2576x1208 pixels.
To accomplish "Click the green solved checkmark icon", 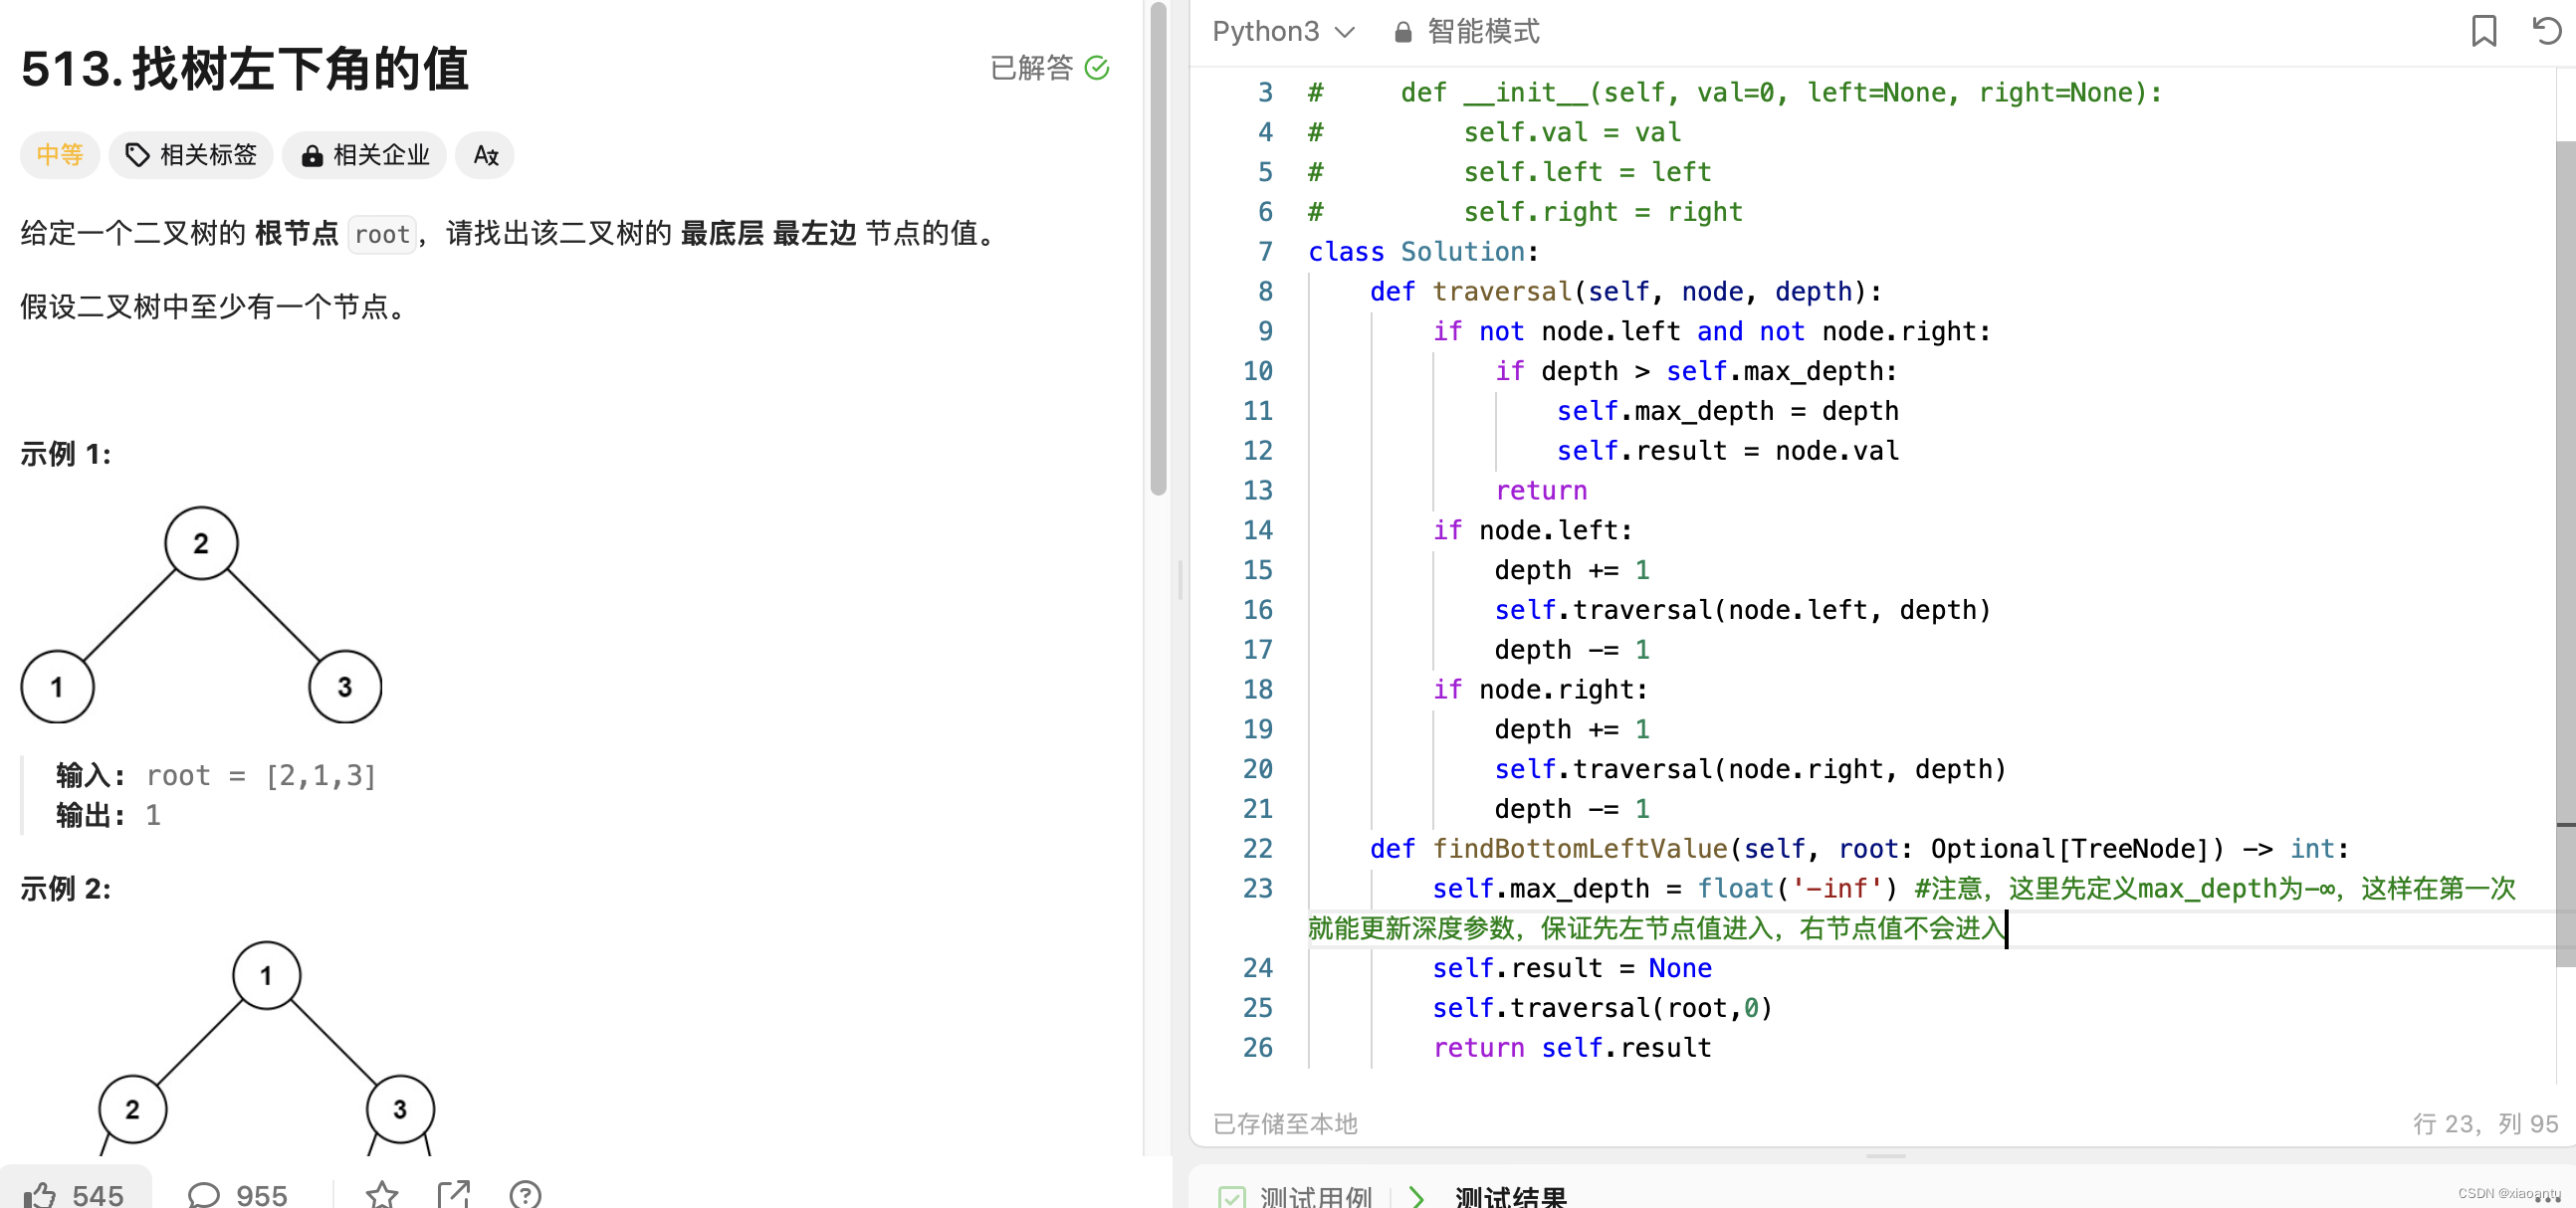I will point(1097,68).
